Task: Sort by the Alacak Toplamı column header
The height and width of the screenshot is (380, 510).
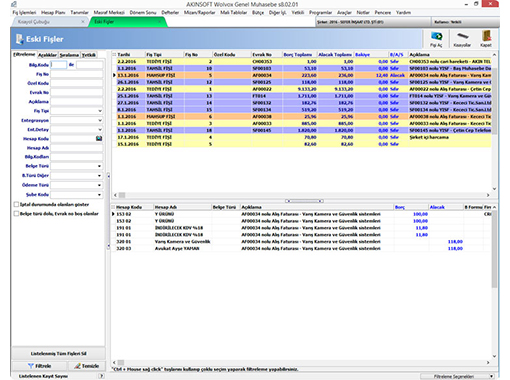Action: (335, 54)
